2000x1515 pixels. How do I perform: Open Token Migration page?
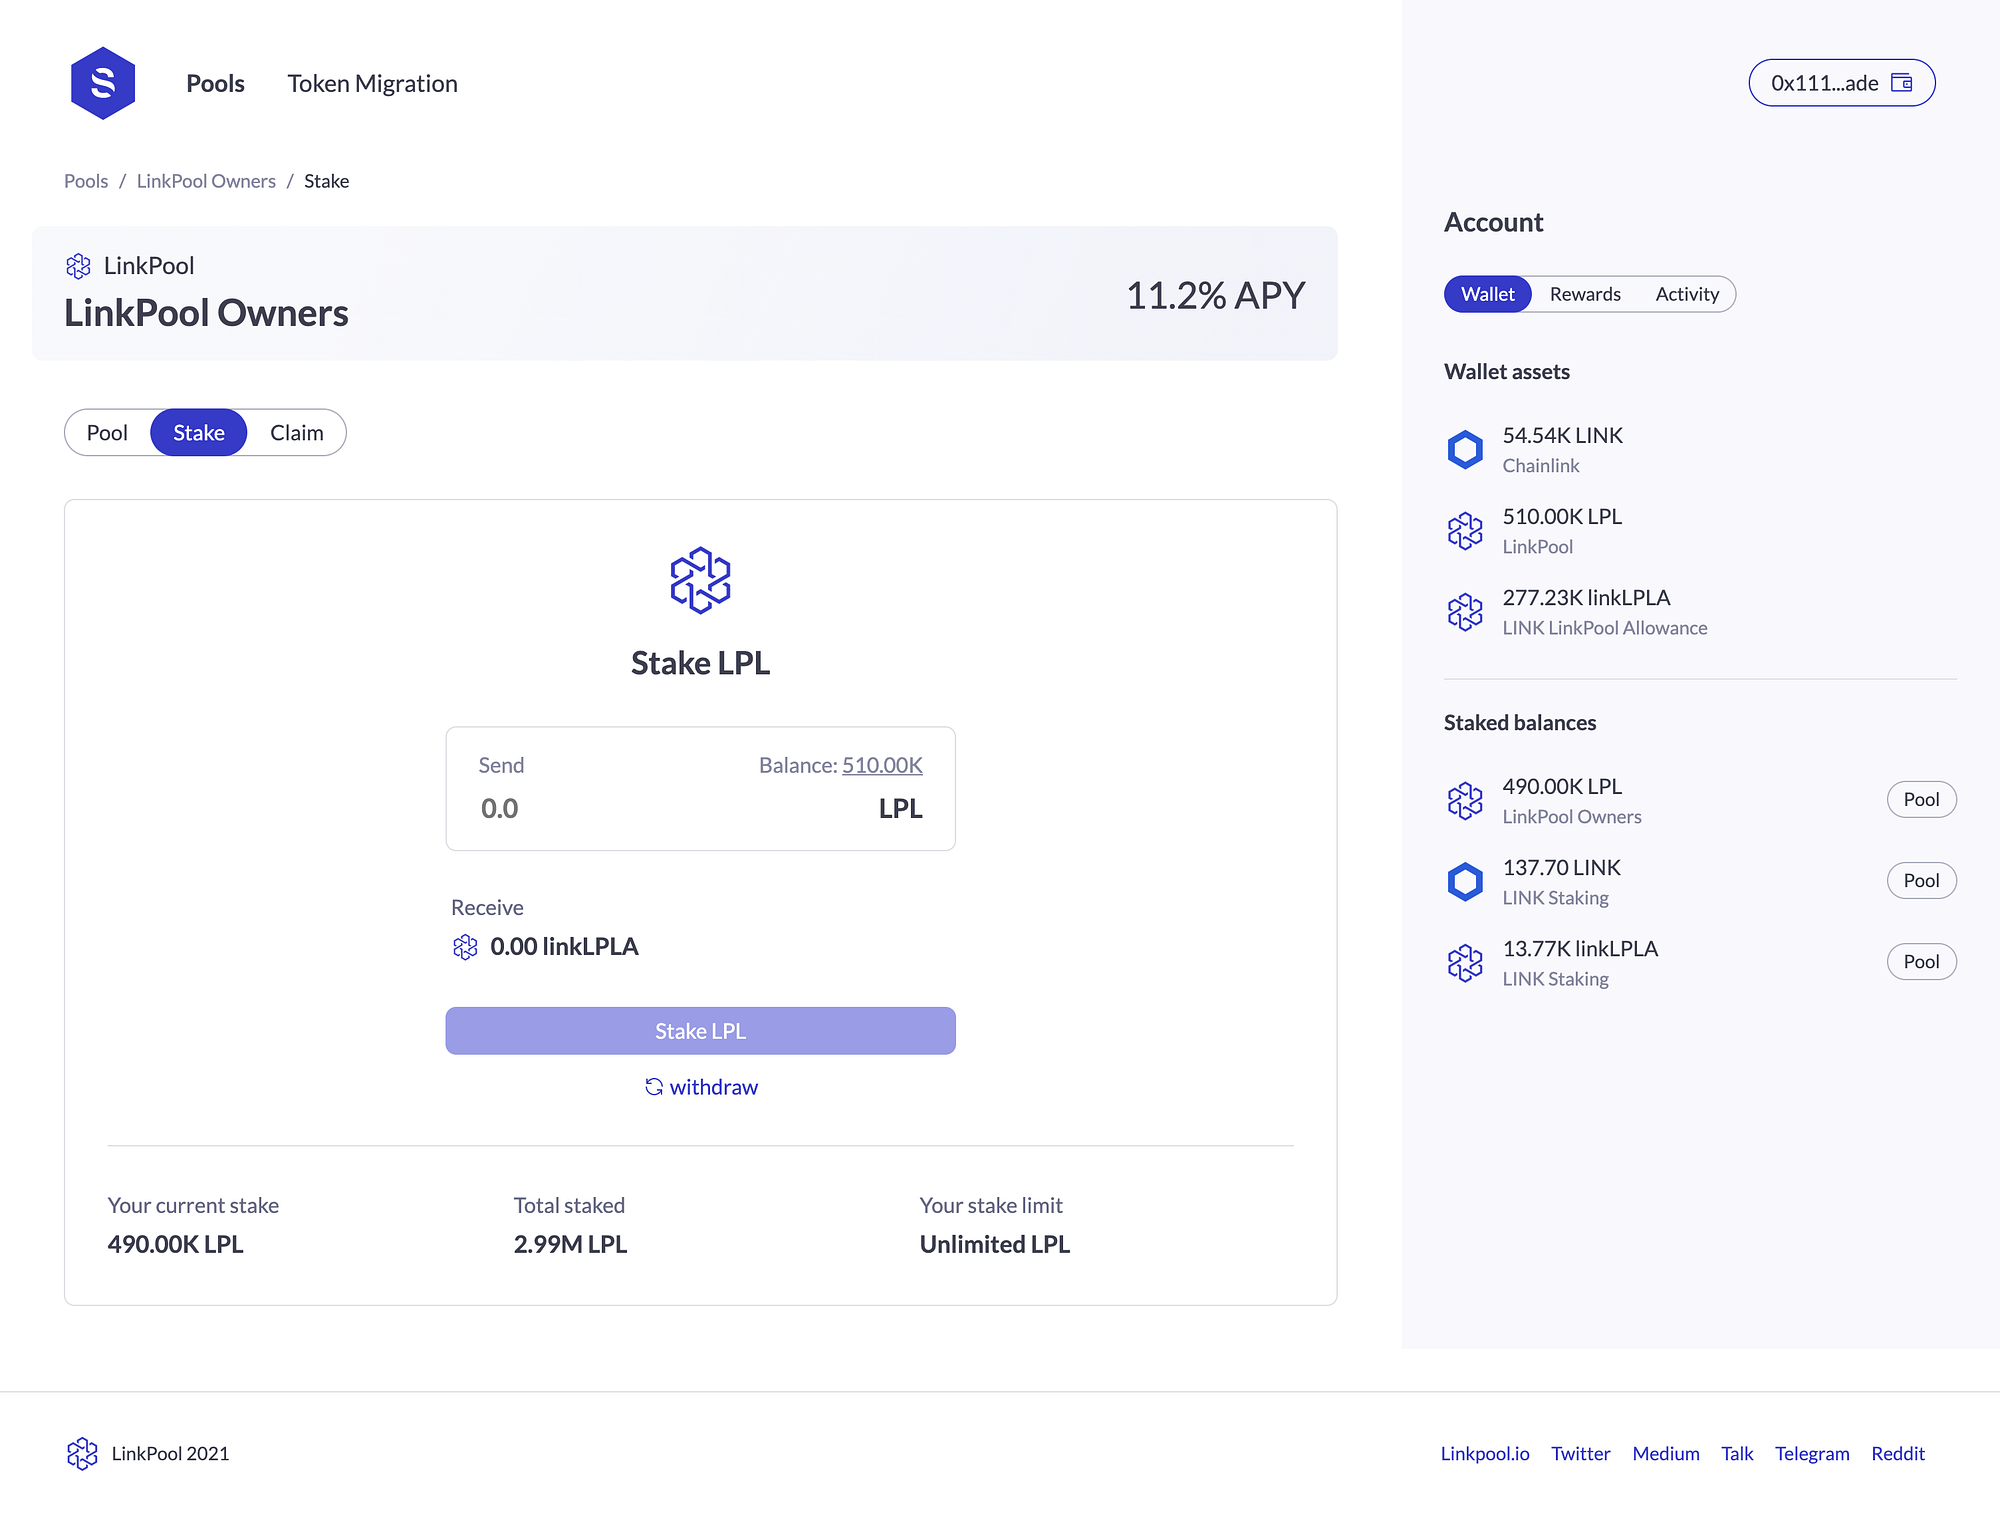(372, 84)
